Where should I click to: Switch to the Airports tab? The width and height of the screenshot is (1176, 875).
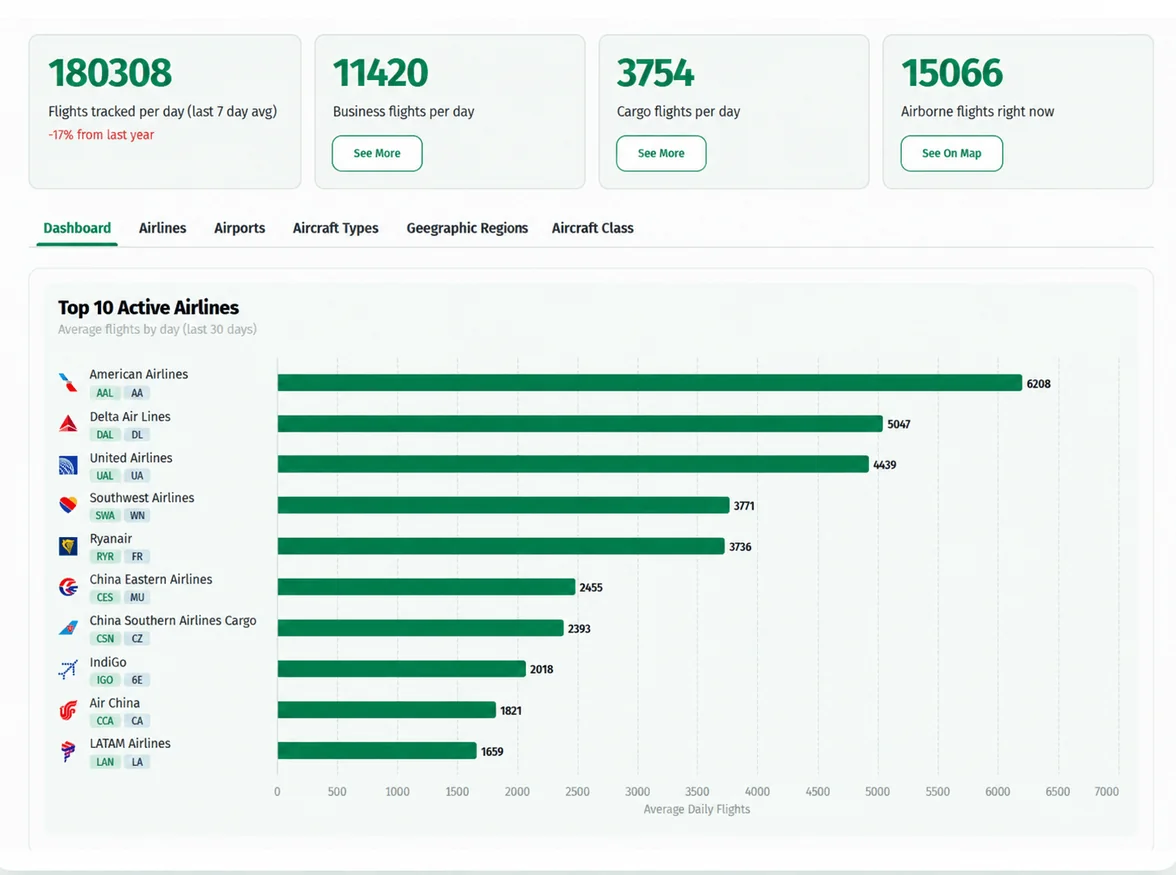tap(239, 228)
